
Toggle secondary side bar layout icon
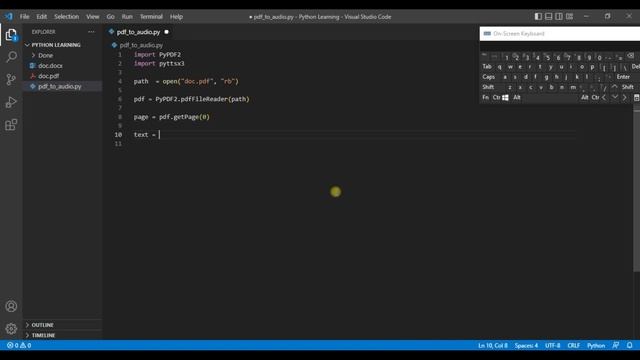point(559,16)
